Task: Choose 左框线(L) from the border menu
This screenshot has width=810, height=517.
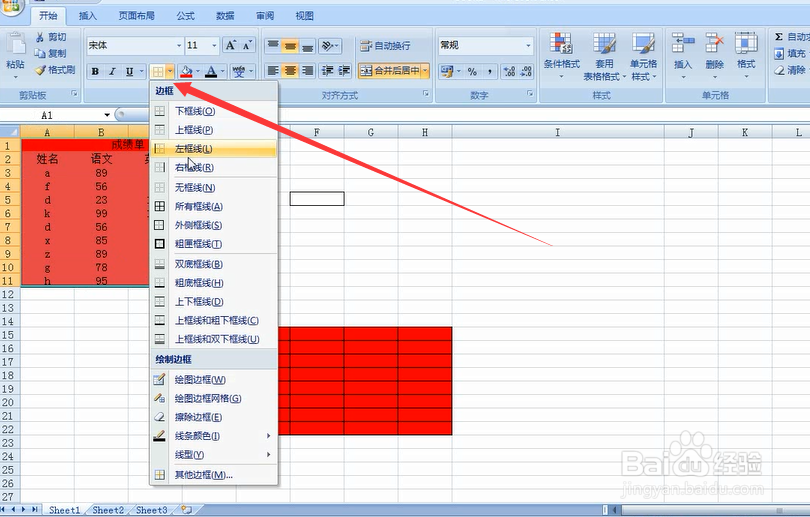Action: pos(214,149)
